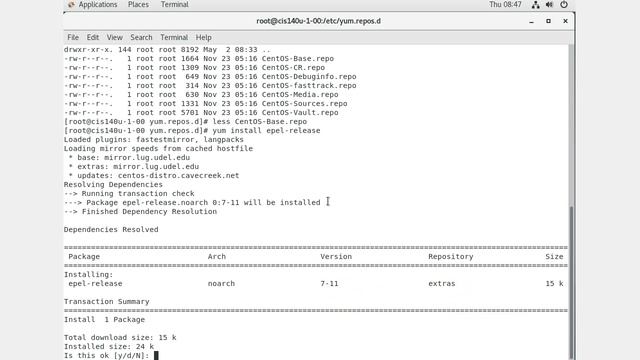Click the network connection status icon

click(536, 4)
